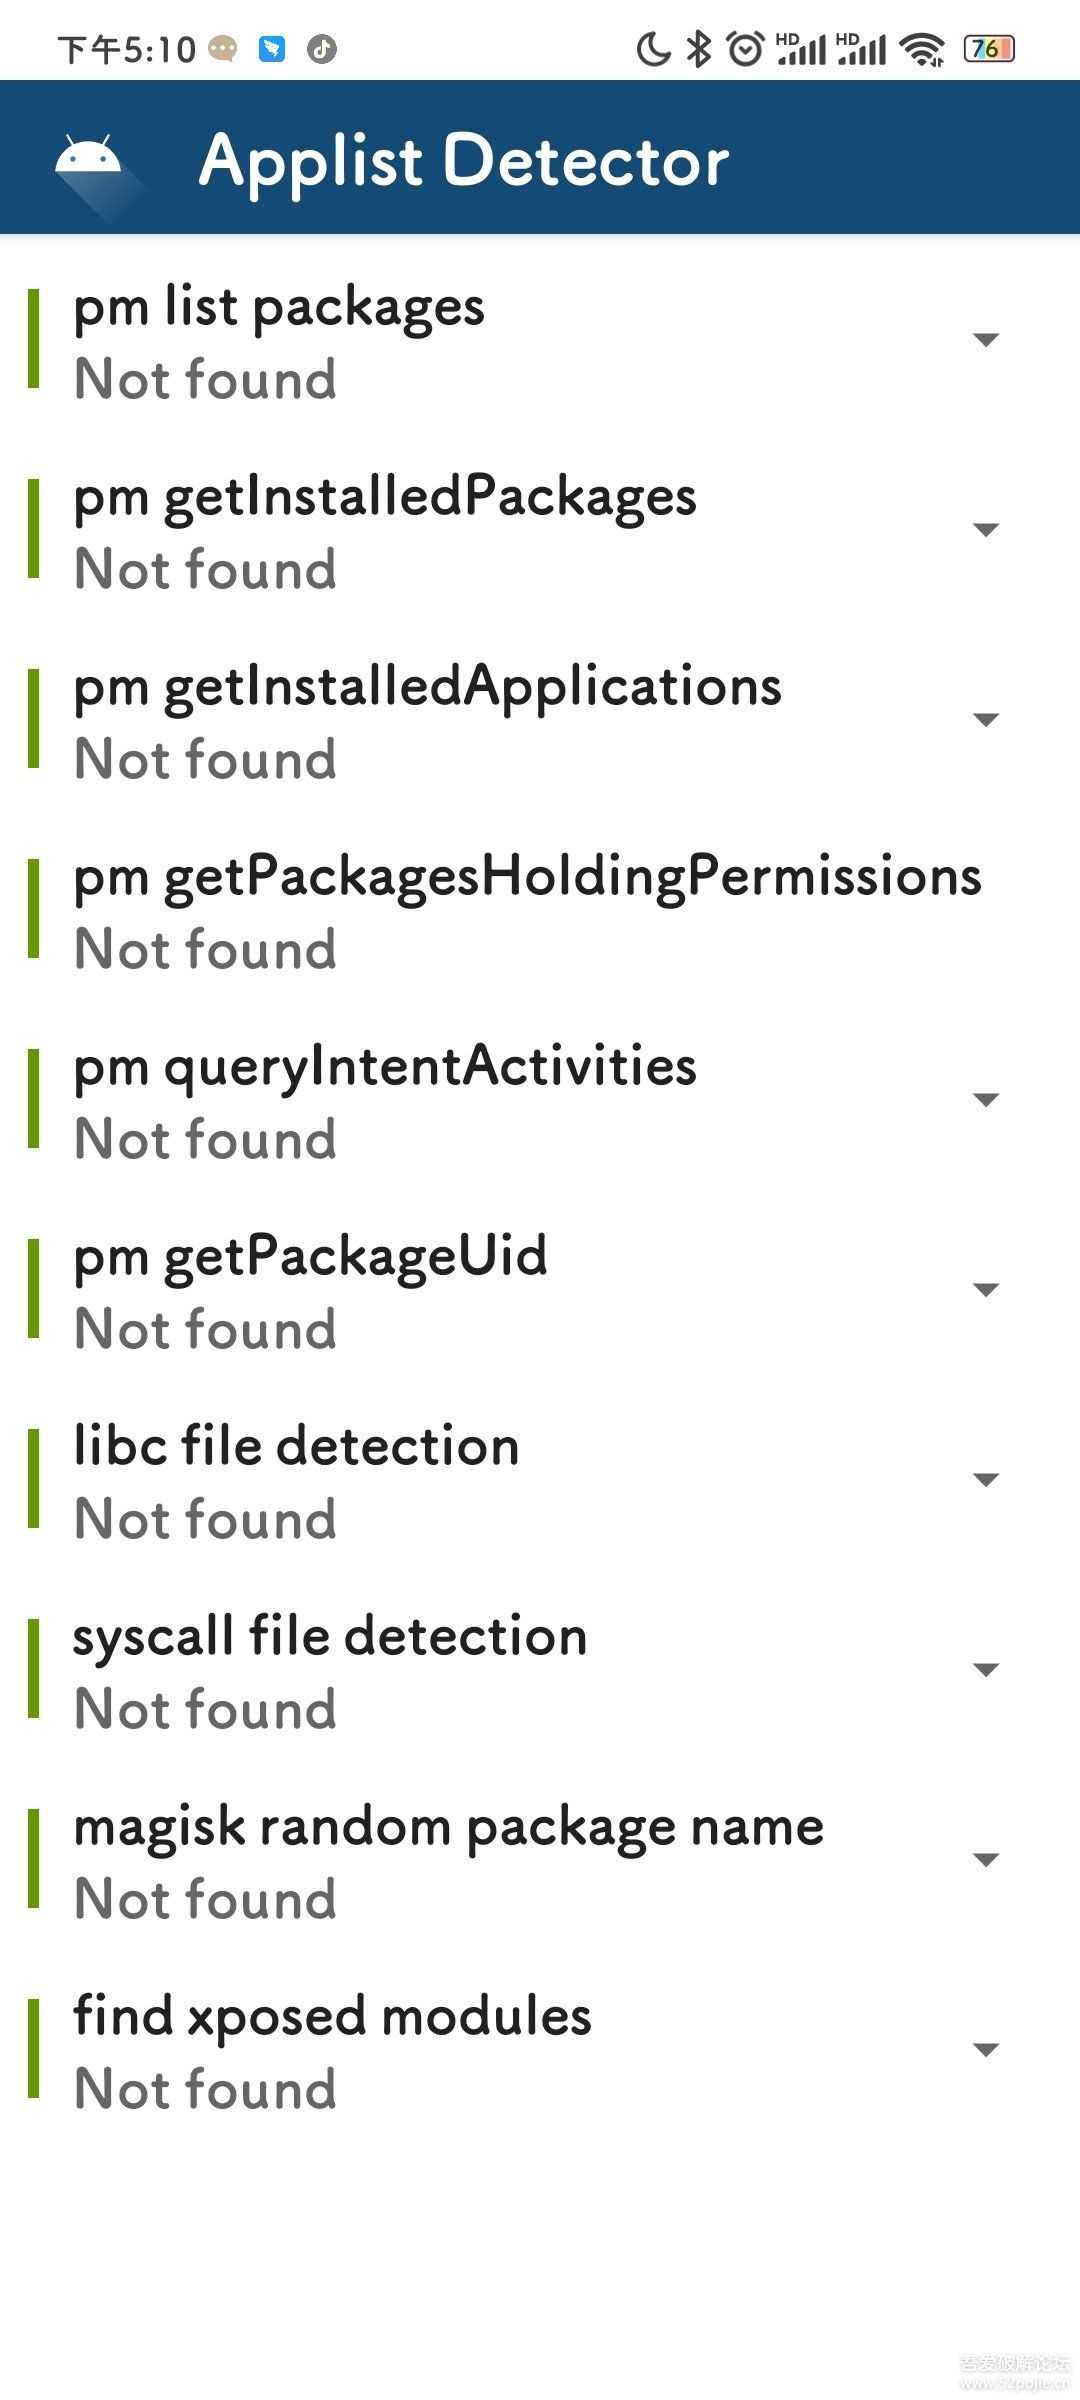Tap the alarm clock status icon
Image resolution: width=1080 pixels, height=2400 pixels.
(x=745, y=48)
